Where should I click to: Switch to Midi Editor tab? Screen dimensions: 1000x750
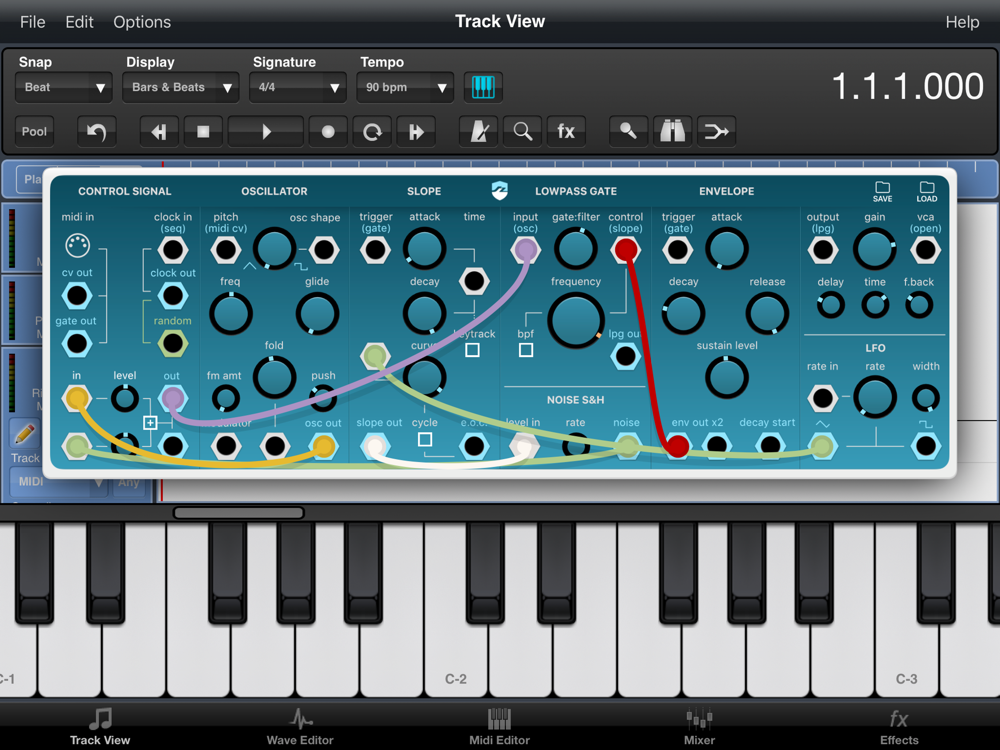pyautogui.click(x=499, y=726)
